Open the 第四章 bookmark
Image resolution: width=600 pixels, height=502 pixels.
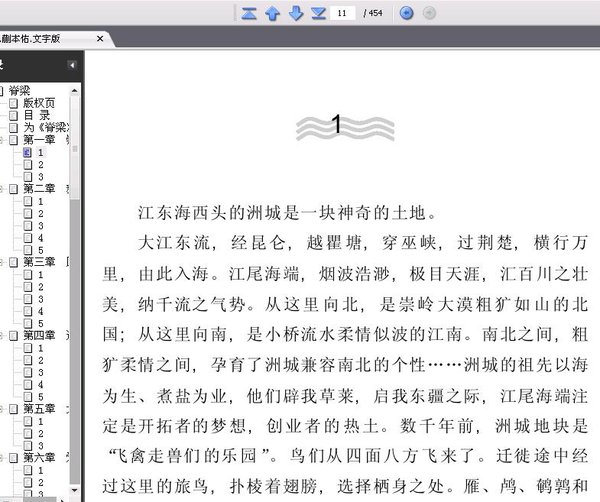pyautogui.click(x=39, y=336)
